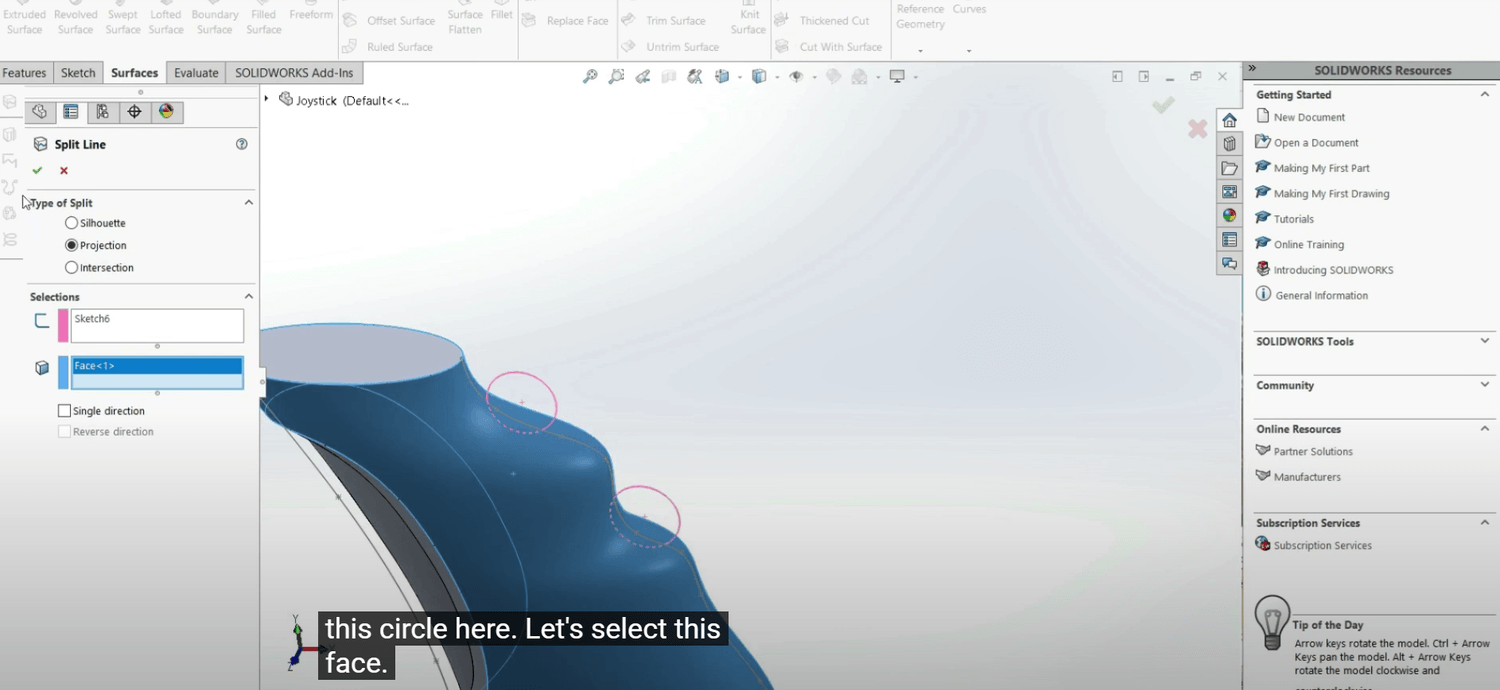Screen dimensions: 1500x690
Task: Click the pink swatch beside Sketch6
Action: coord(64,326)
